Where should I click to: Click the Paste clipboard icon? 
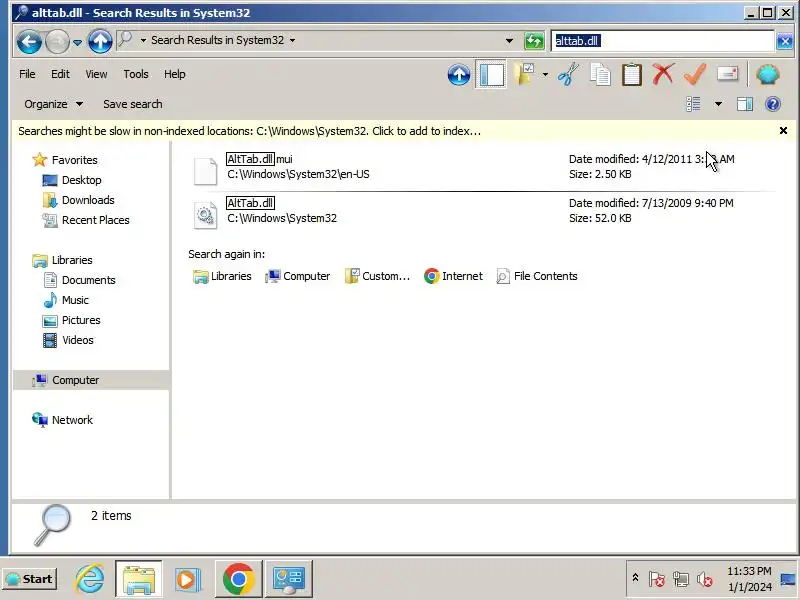(632, 74)
